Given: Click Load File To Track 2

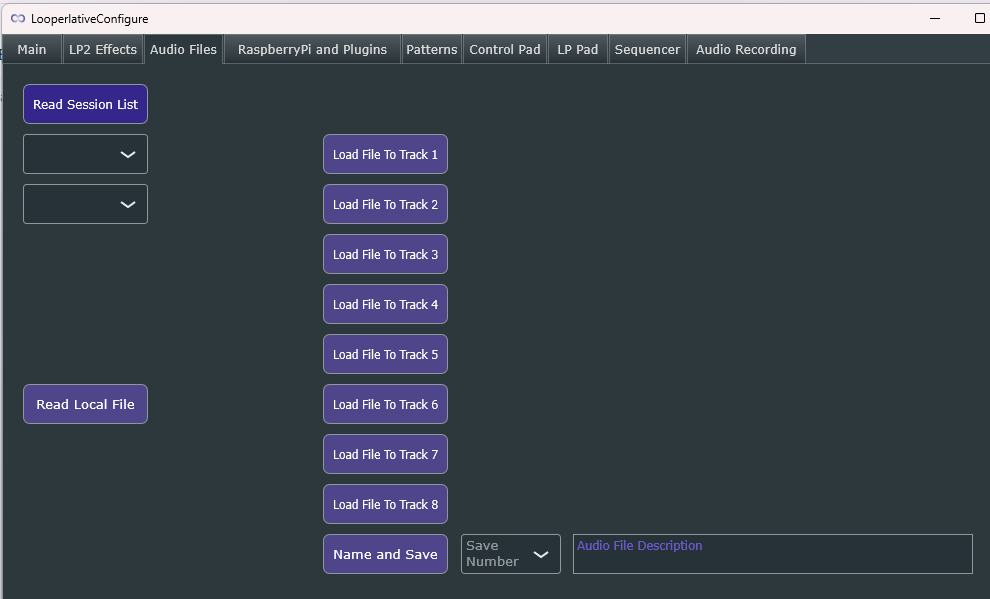Looking at the screenshot, I should pos(385,204).
